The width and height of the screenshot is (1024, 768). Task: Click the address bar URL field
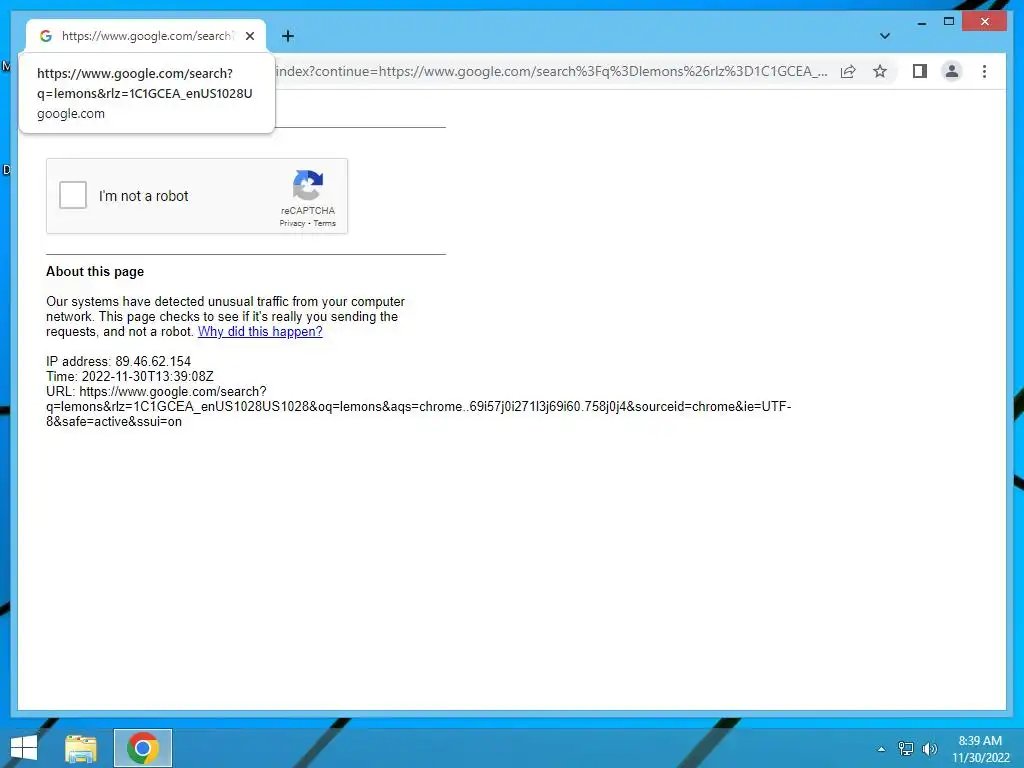click(x=552, y=71)
